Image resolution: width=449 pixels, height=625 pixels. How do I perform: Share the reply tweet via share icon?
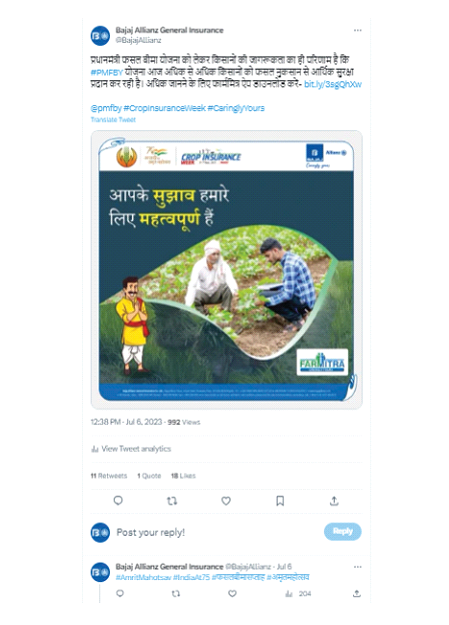(x=357, y=594)
